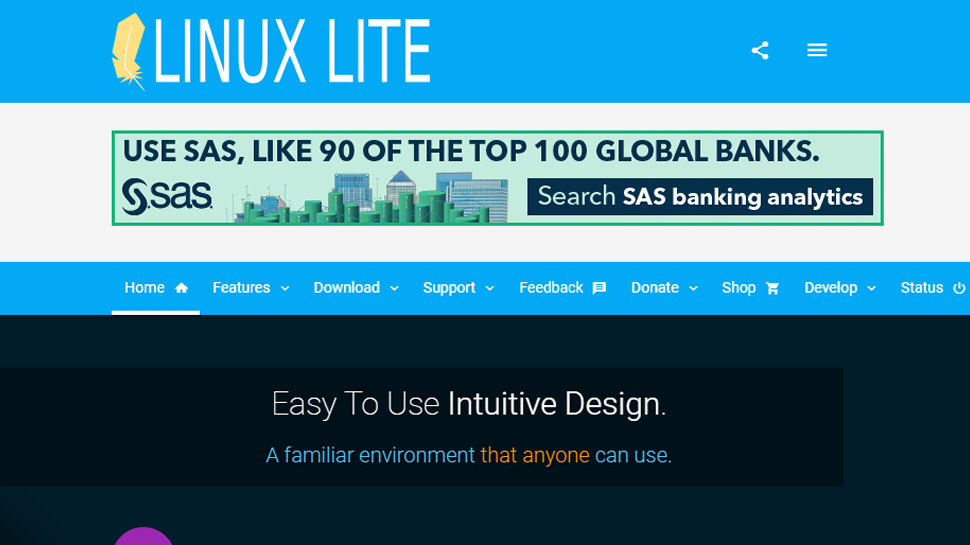The image size is (970, 545).
Task: Click the city skyline ad image
Action: point(371,197)
